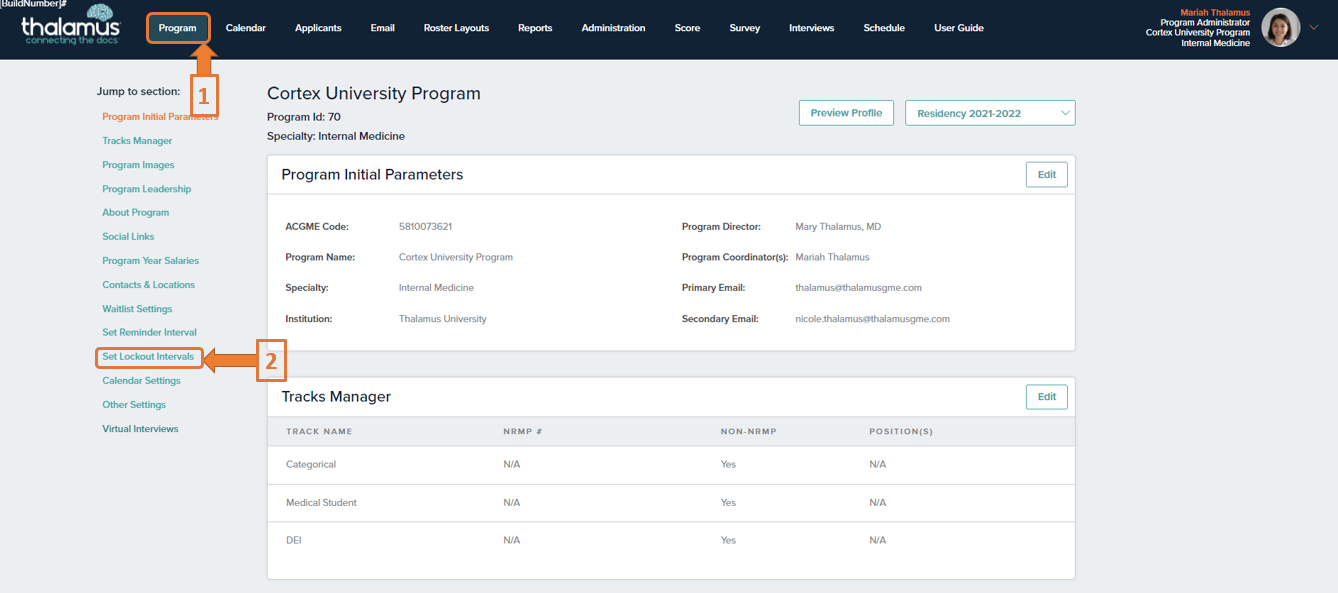Click the Mariah Thalamus username in header
Viewport: 1338px width, 593px height.
point(1215,13)
